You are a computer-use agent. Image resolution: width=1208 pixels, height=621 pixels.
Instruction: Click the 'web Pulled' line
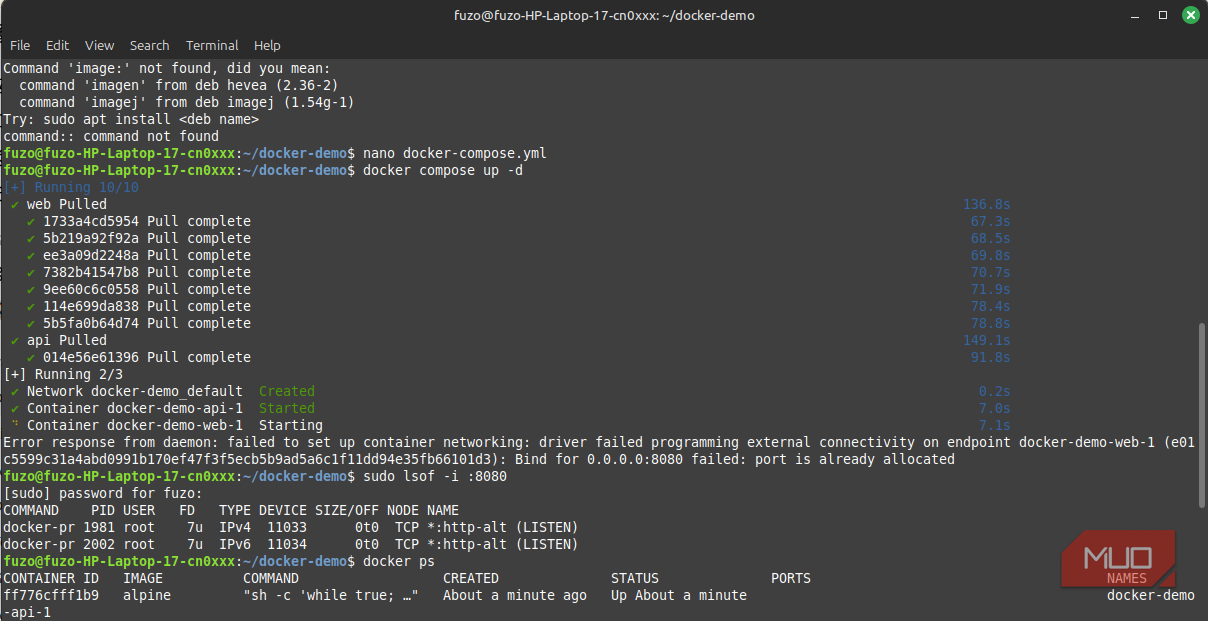coord(58,204)
